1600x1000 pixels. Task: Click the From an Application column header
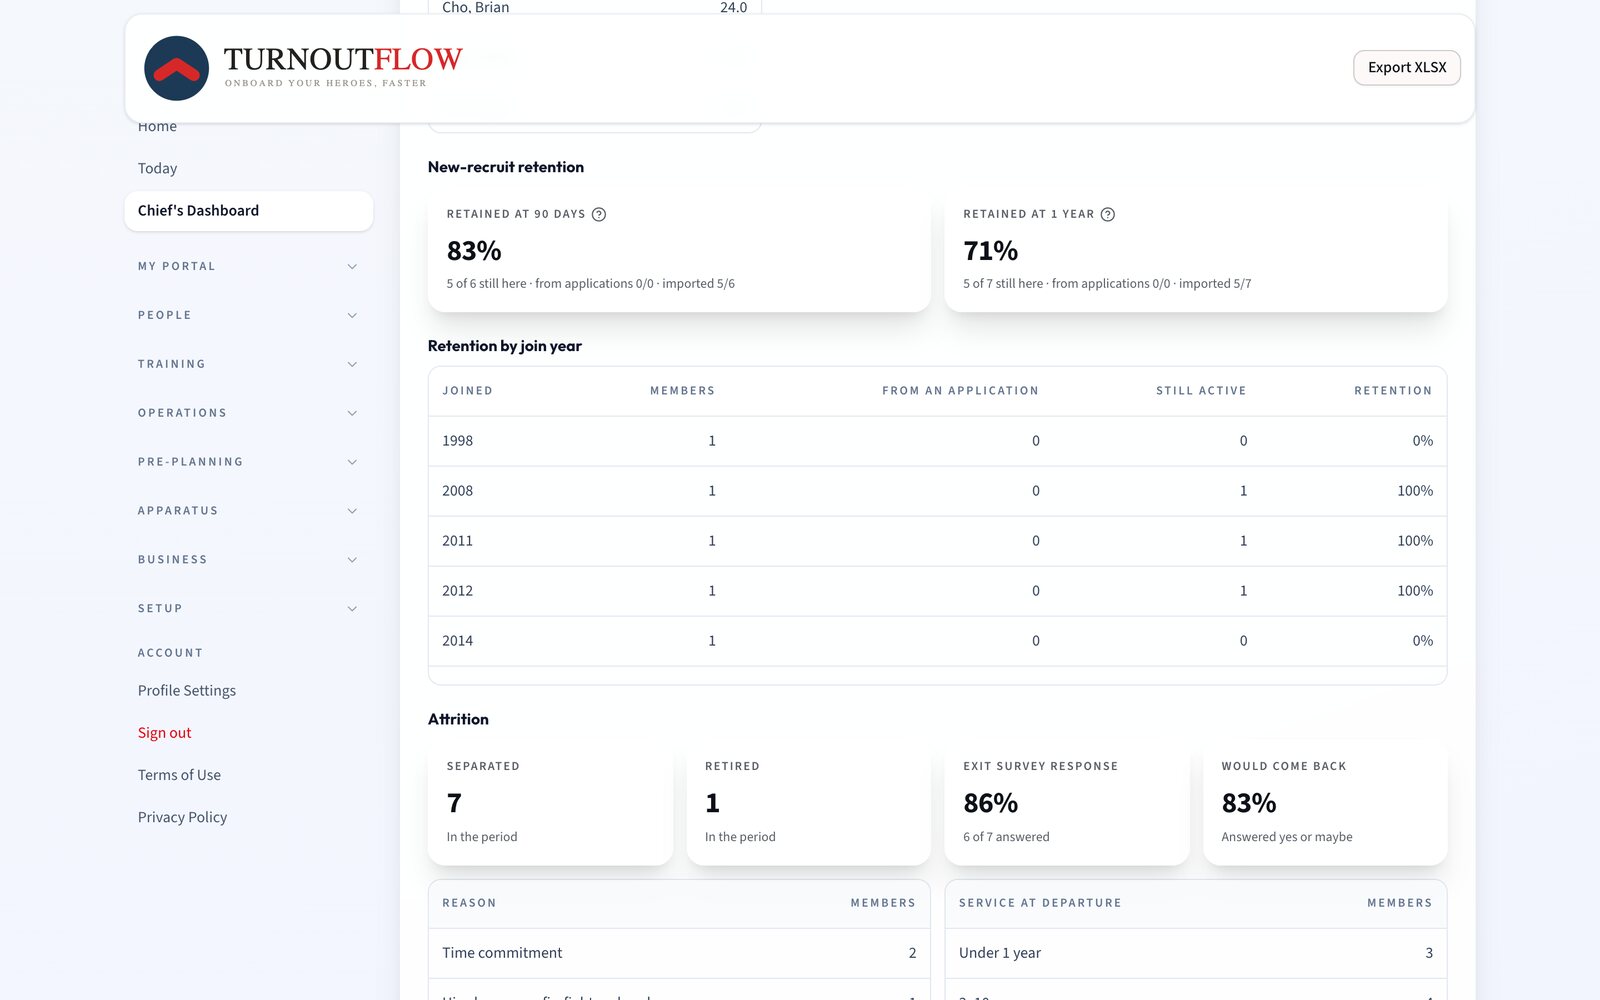click(960, 391)
